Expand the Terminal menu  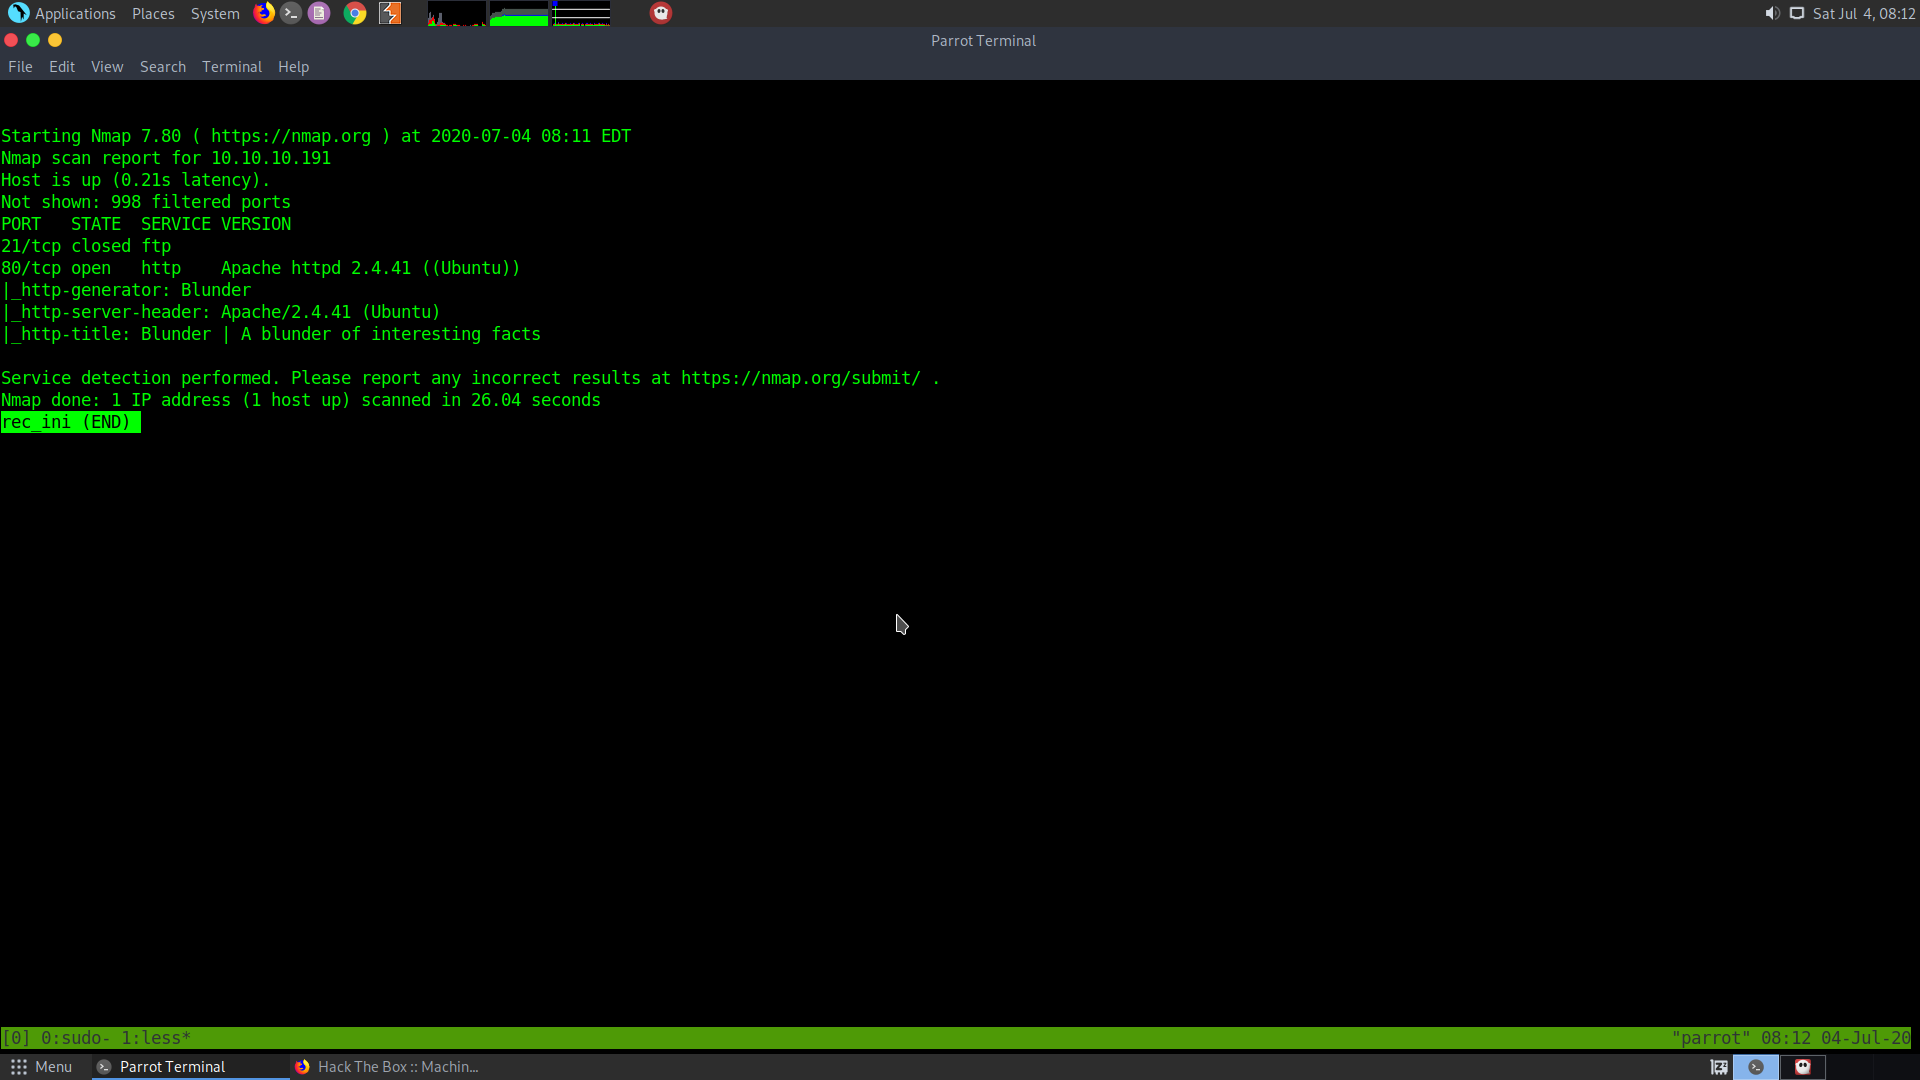pyautogui.click(x=232, y=67)
